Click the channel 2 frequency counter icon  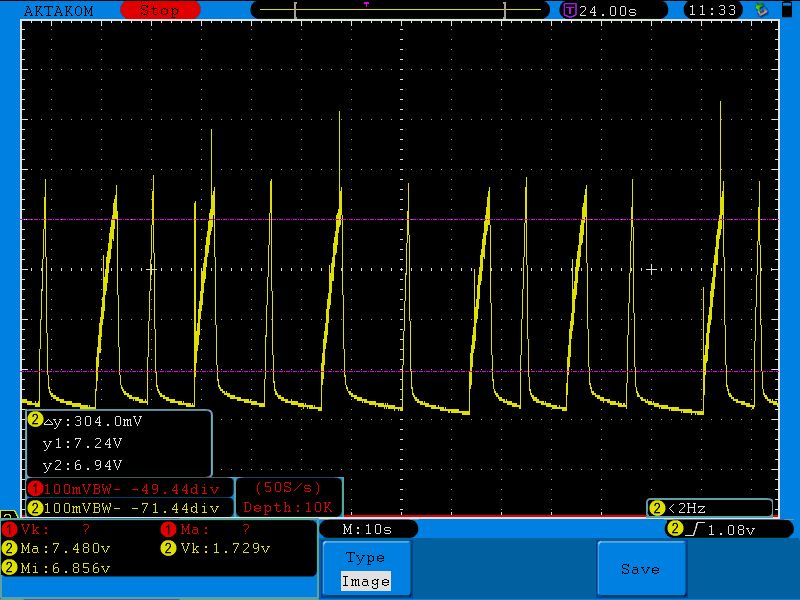coord(657,508)
